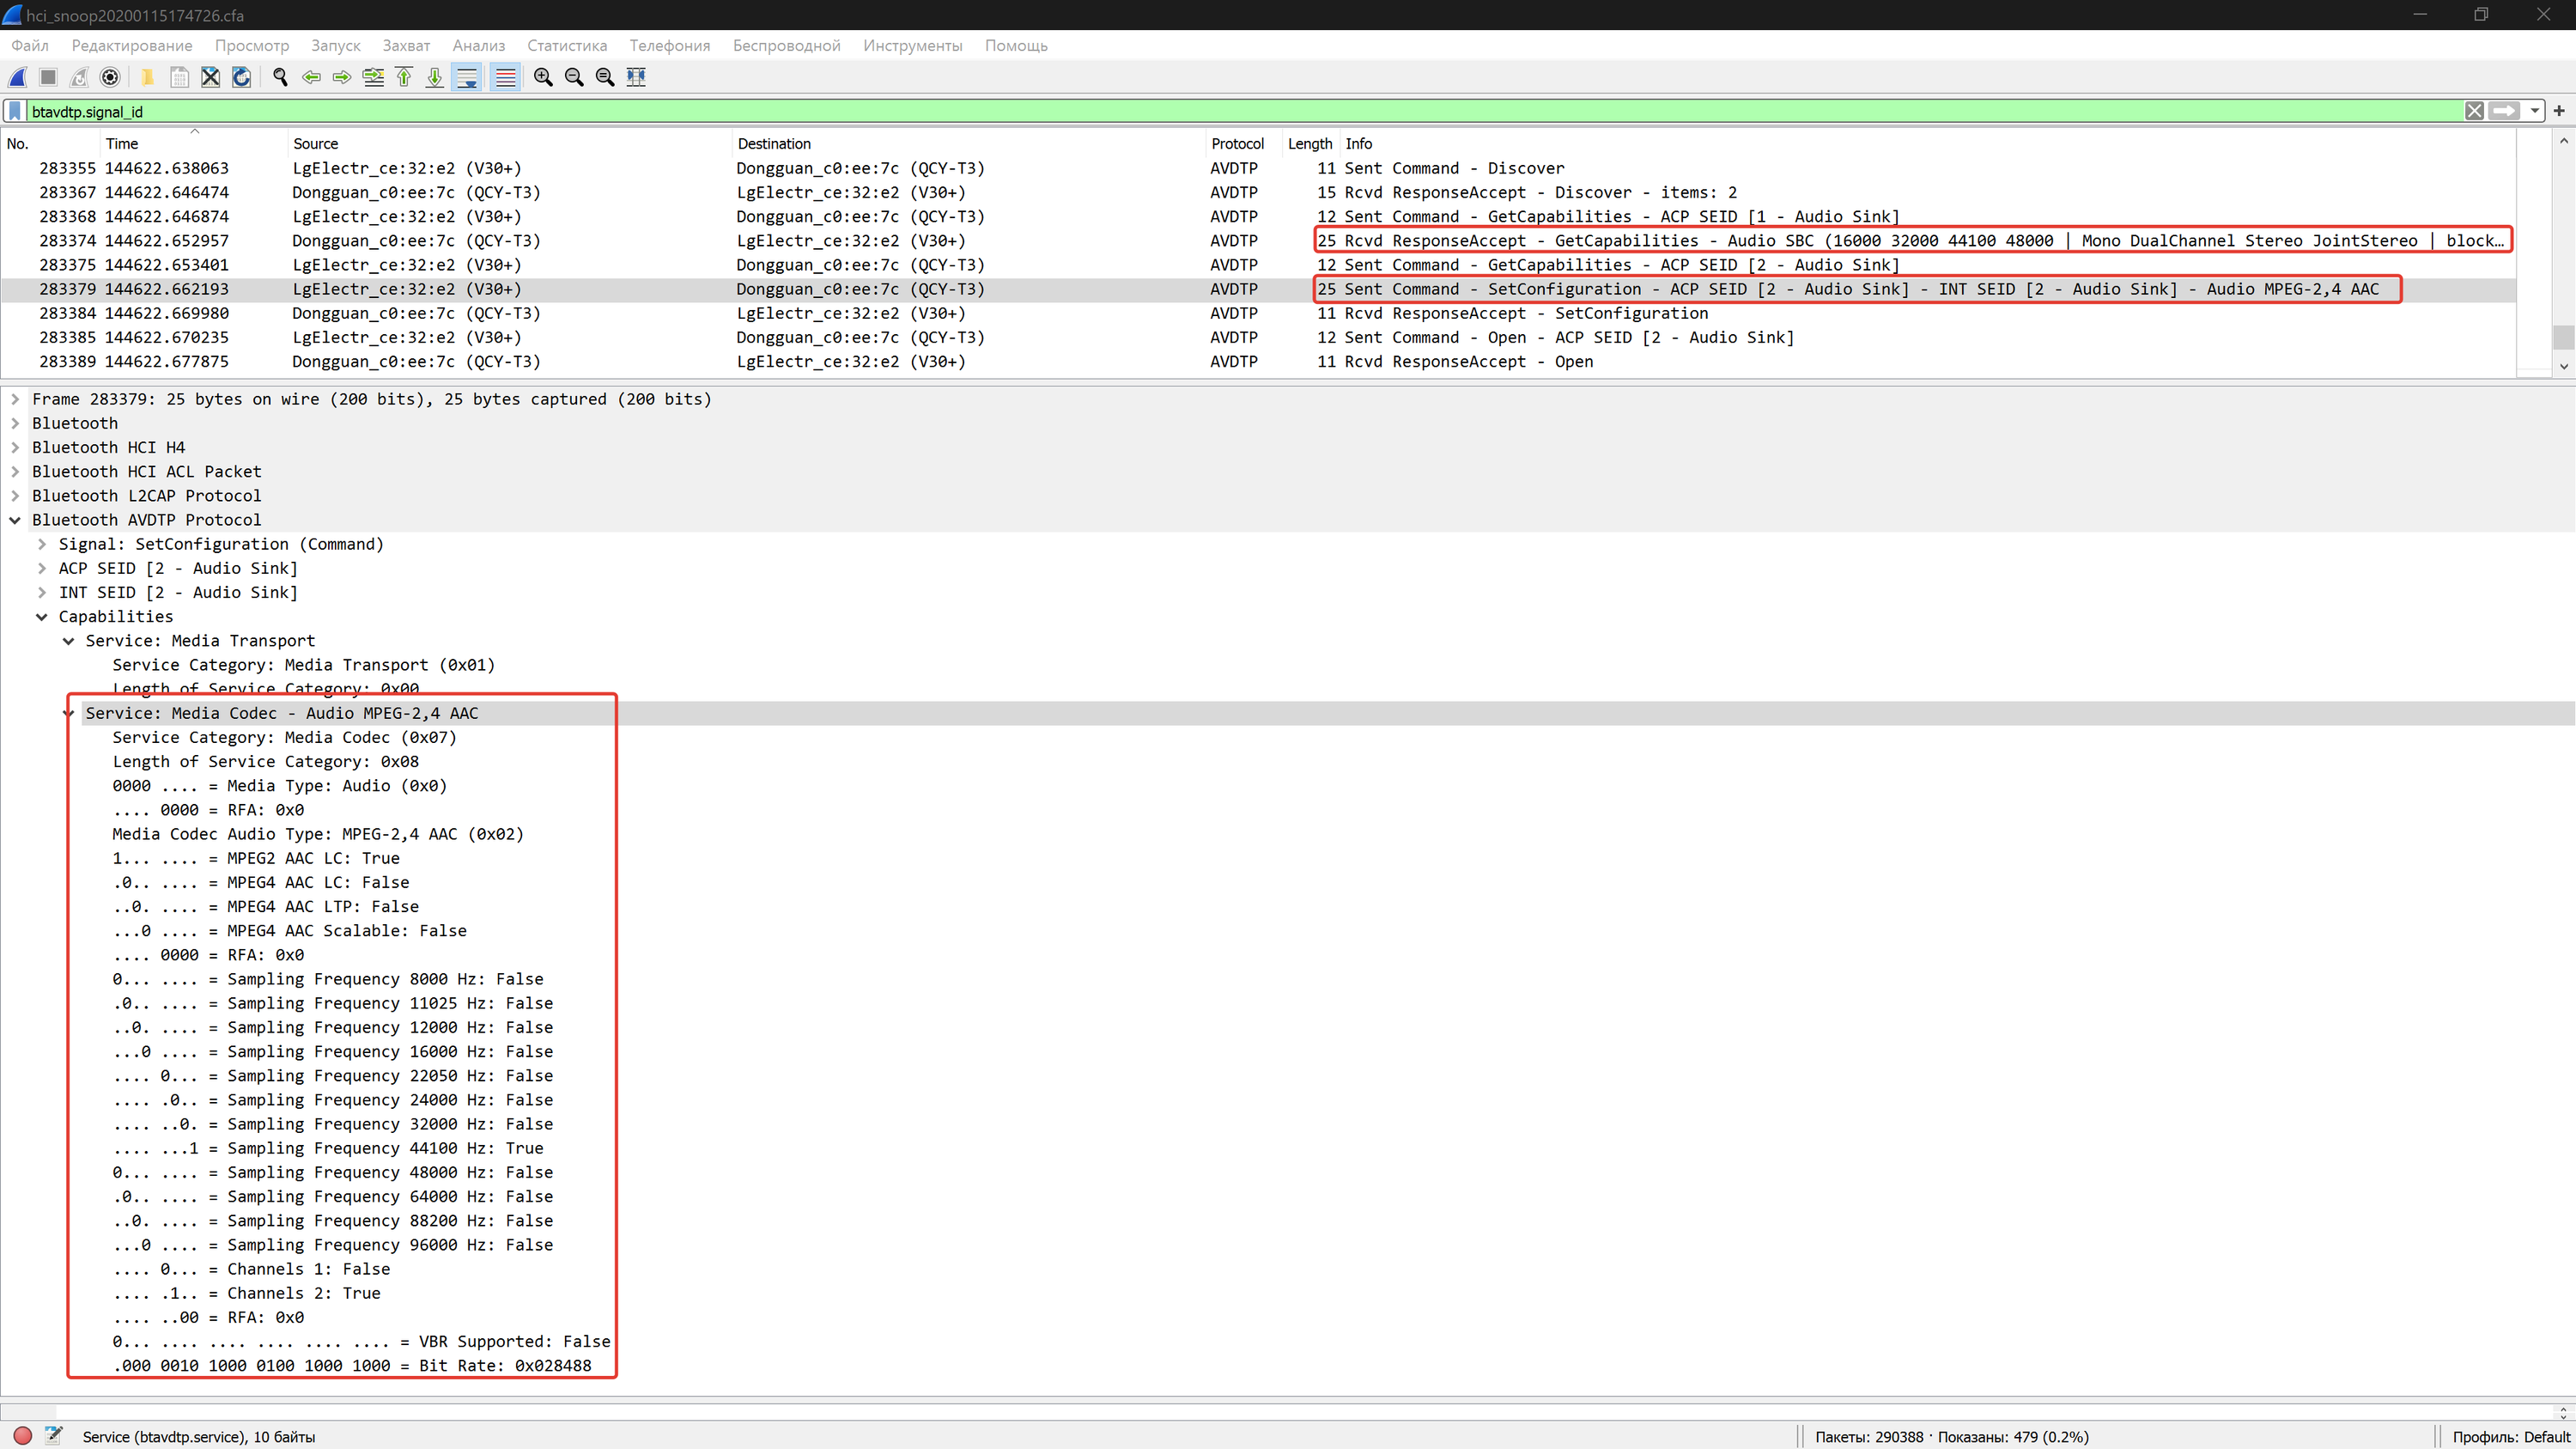Collapse the Bluetooth AVDTP Protocol node
Image resolution: width=2576 pixels, height=1449 pixels.
pos(15,520)
